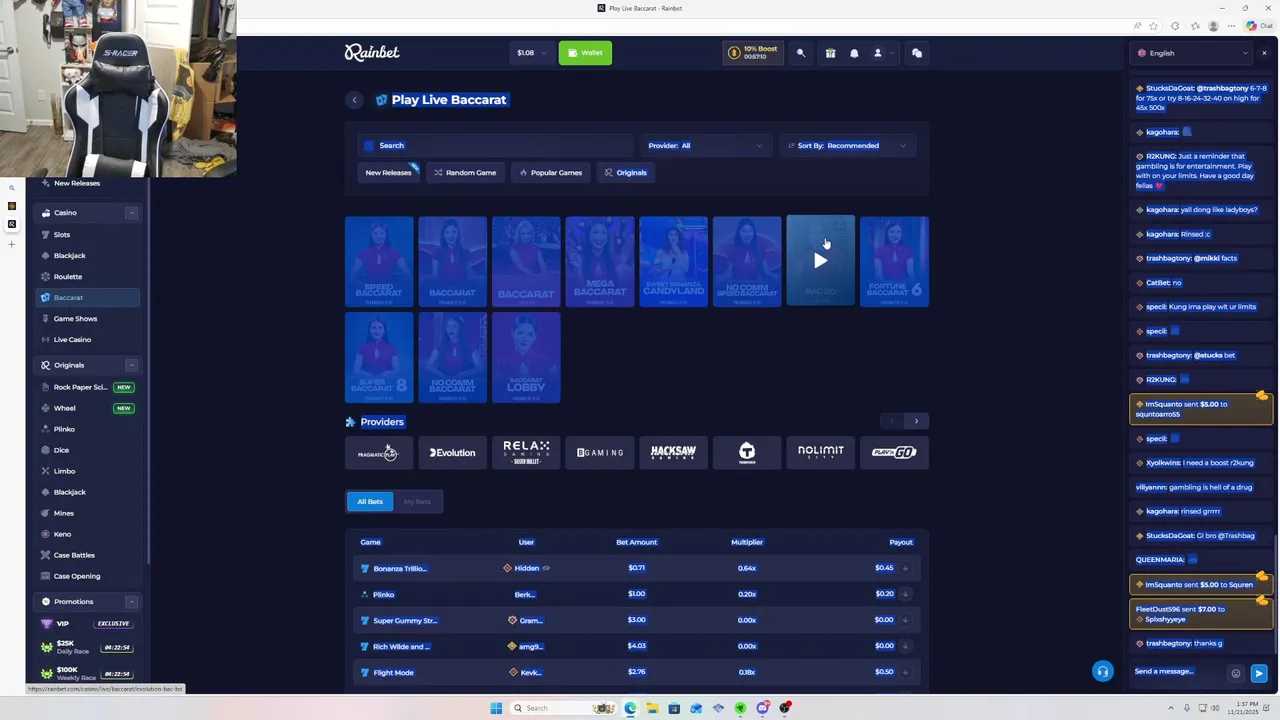Viewport: 1280px width, 720px height.
Task: Collapse the Casino sidebar section
Action: (131, 213)
